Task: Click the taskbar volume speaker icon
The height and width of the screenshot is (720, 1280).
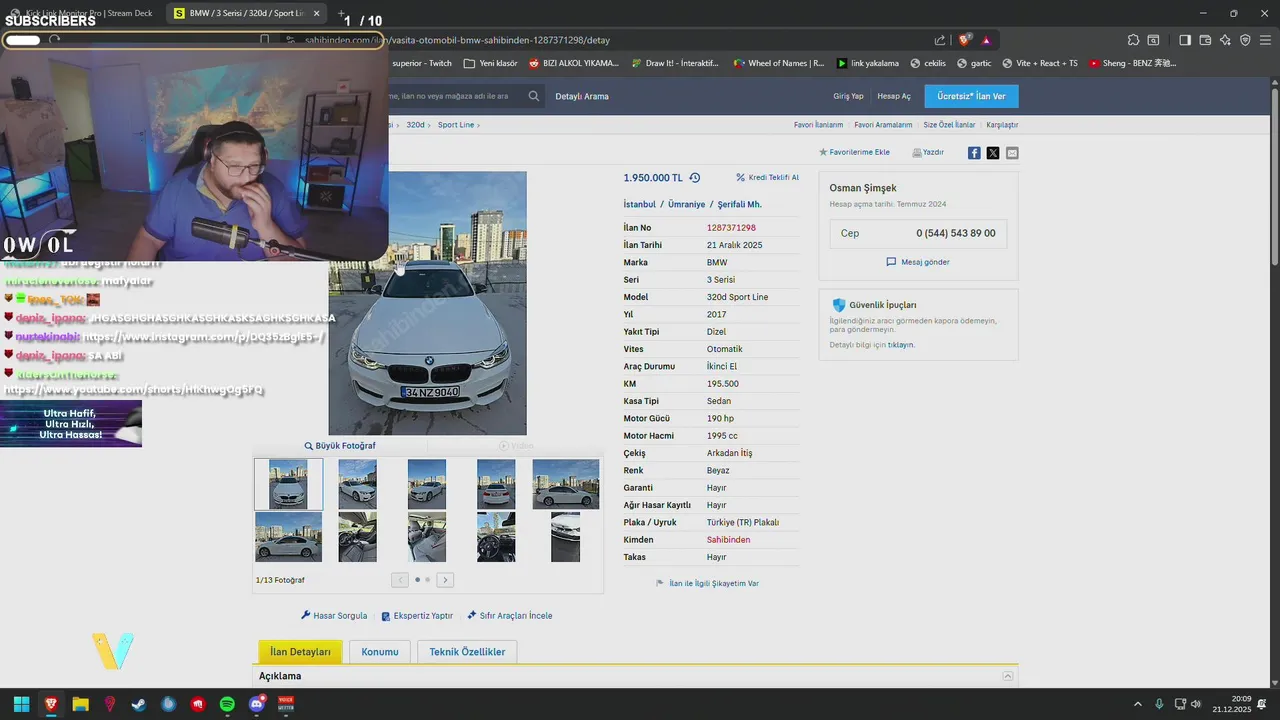Action: [1196, 704]
